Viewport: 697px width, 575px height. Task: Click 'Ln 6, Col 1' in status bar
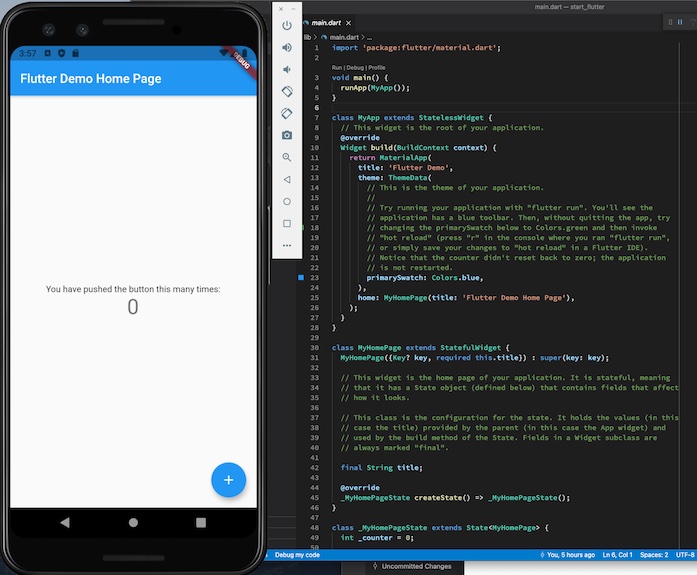617,555
